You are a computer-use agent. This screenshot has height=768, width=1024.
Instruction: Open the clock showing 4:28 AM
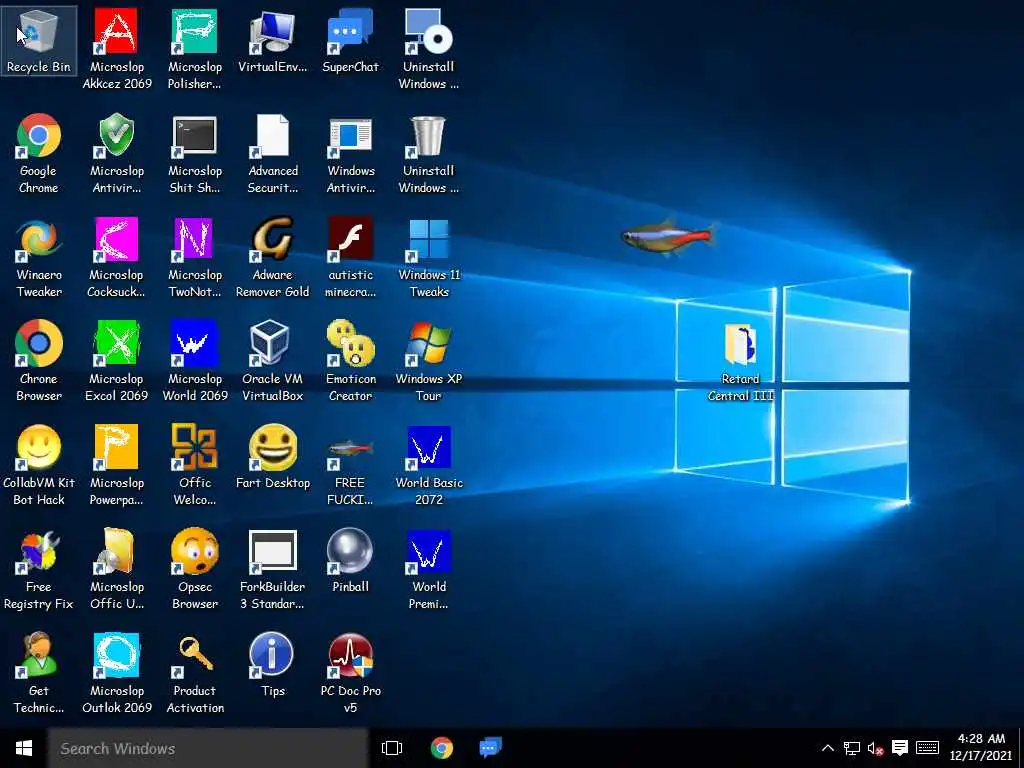(x=981, y=748)
